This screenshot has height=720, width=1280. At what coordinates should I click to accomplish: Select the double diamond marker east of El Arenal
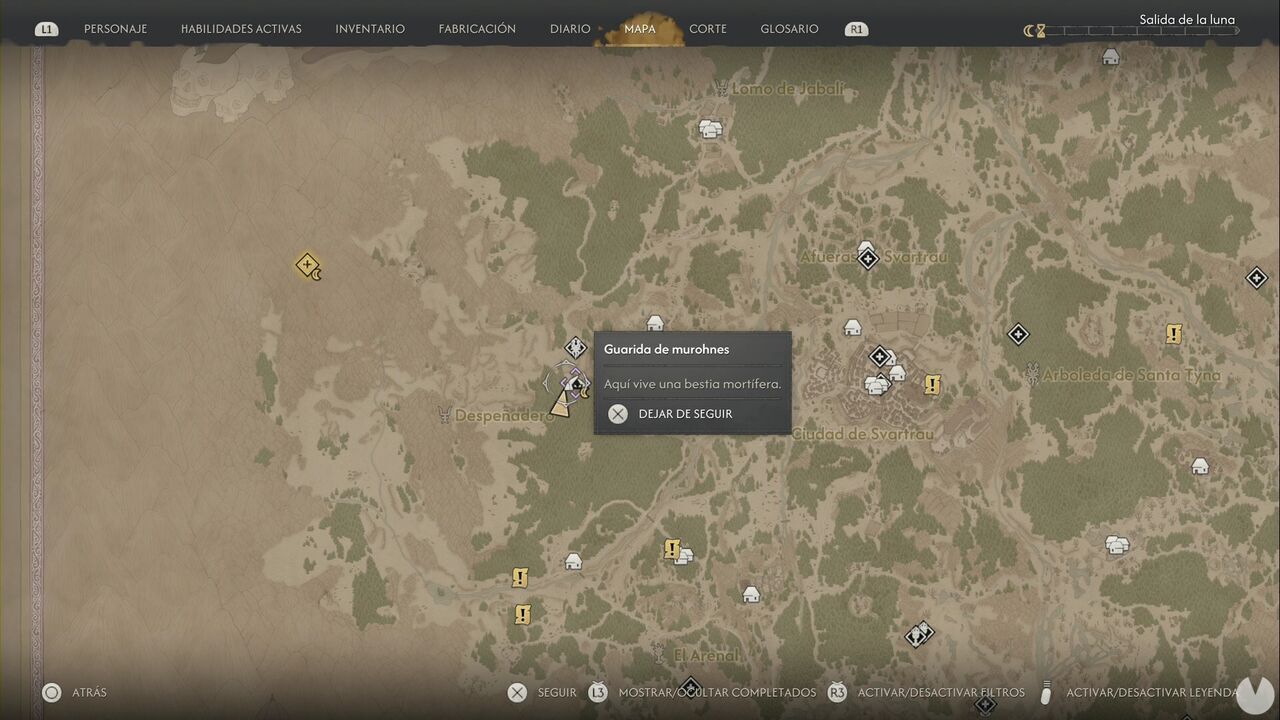[919, 634]
